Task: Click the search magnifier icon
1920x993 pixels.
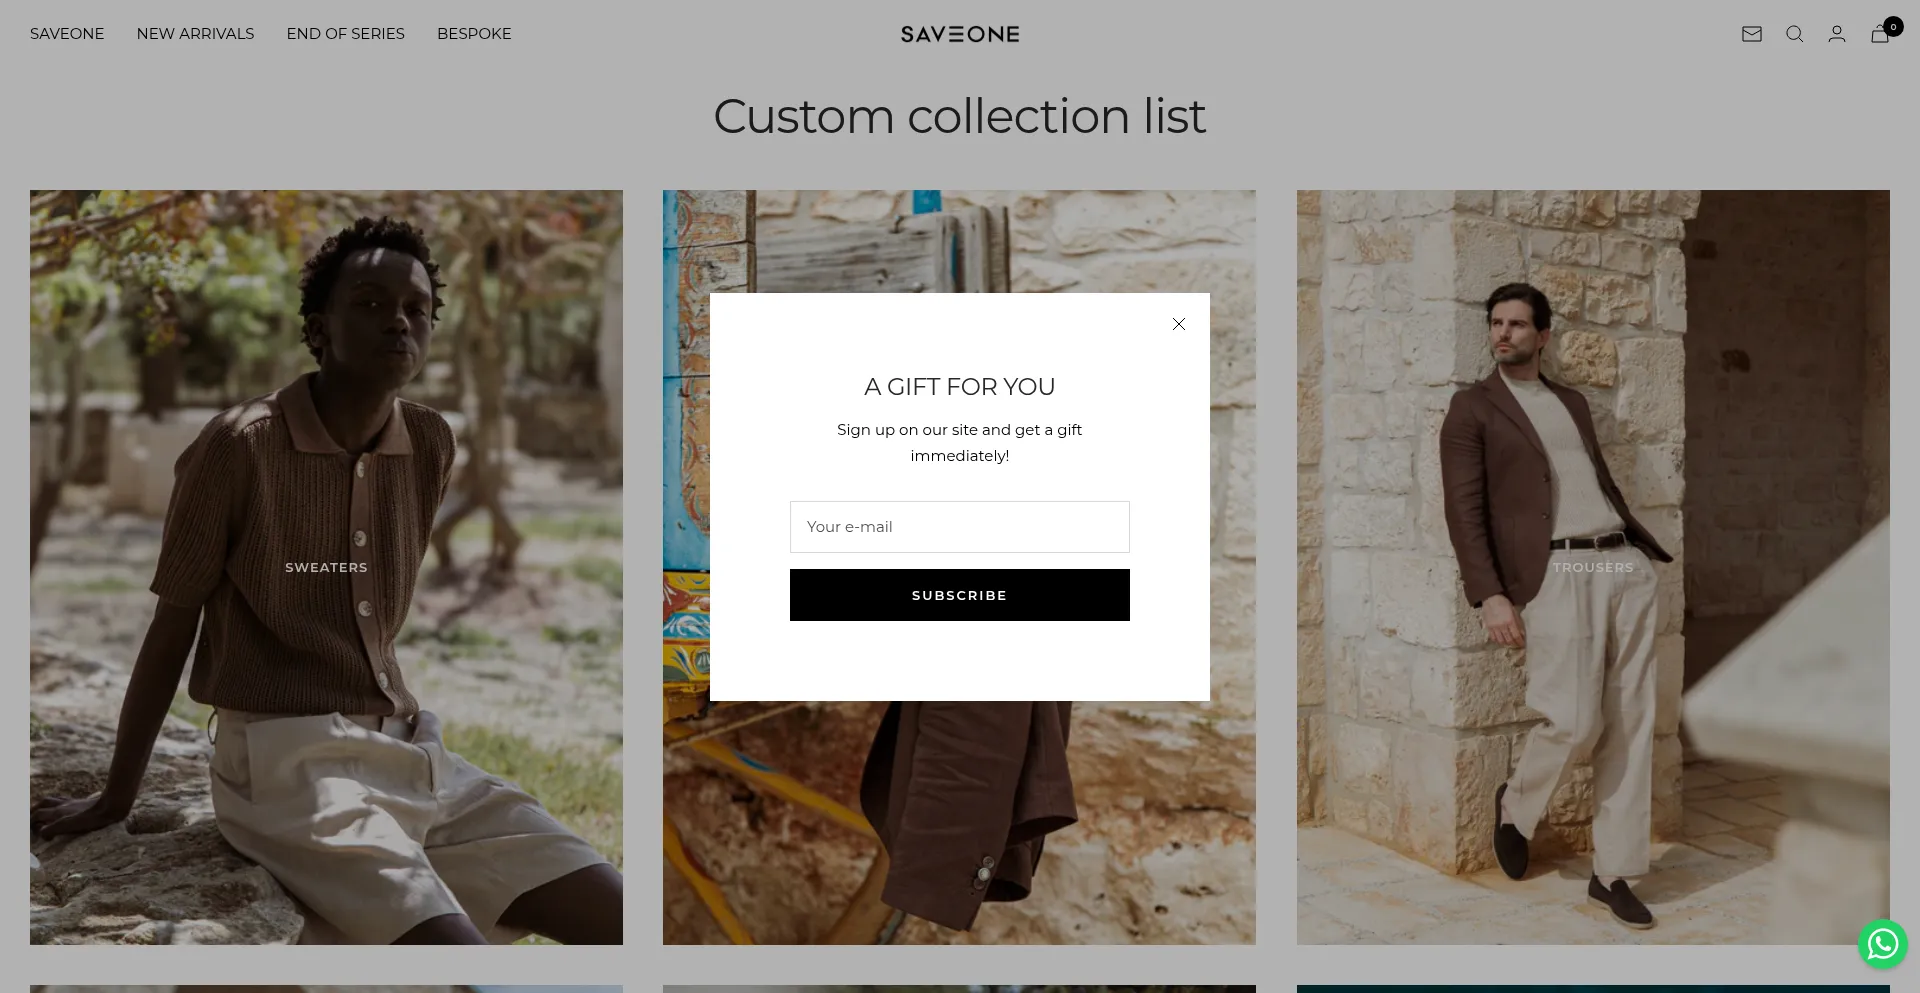Action: 1794,34
